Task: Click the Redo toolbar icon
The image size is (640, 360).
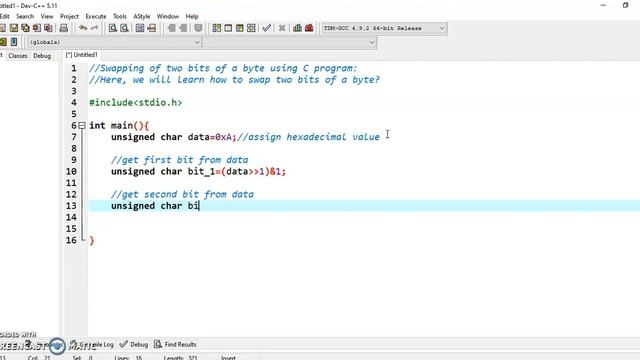Action: (x=95, y=28)
